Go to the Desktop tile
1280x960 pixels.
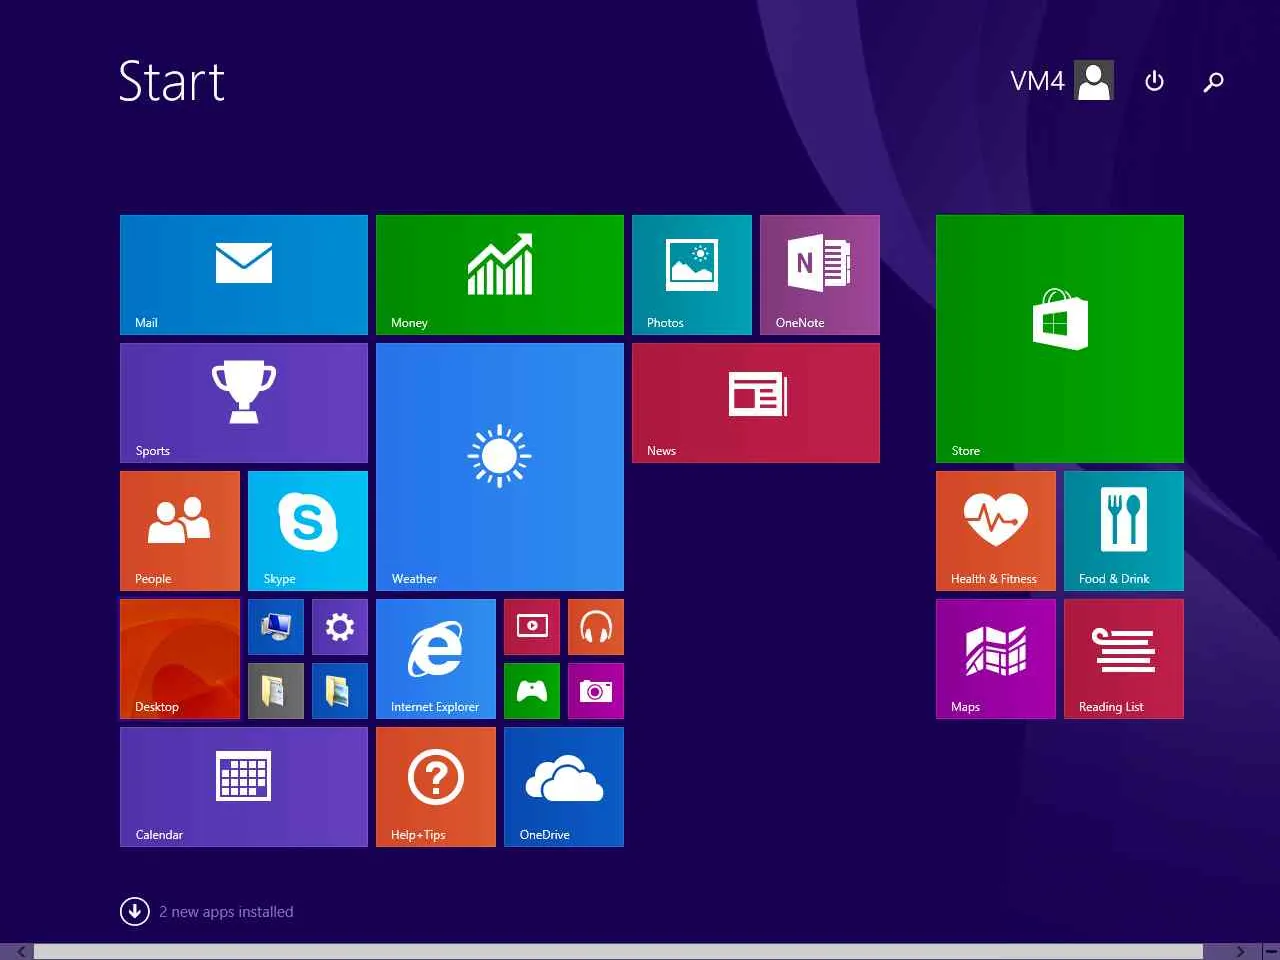point(180,659)
